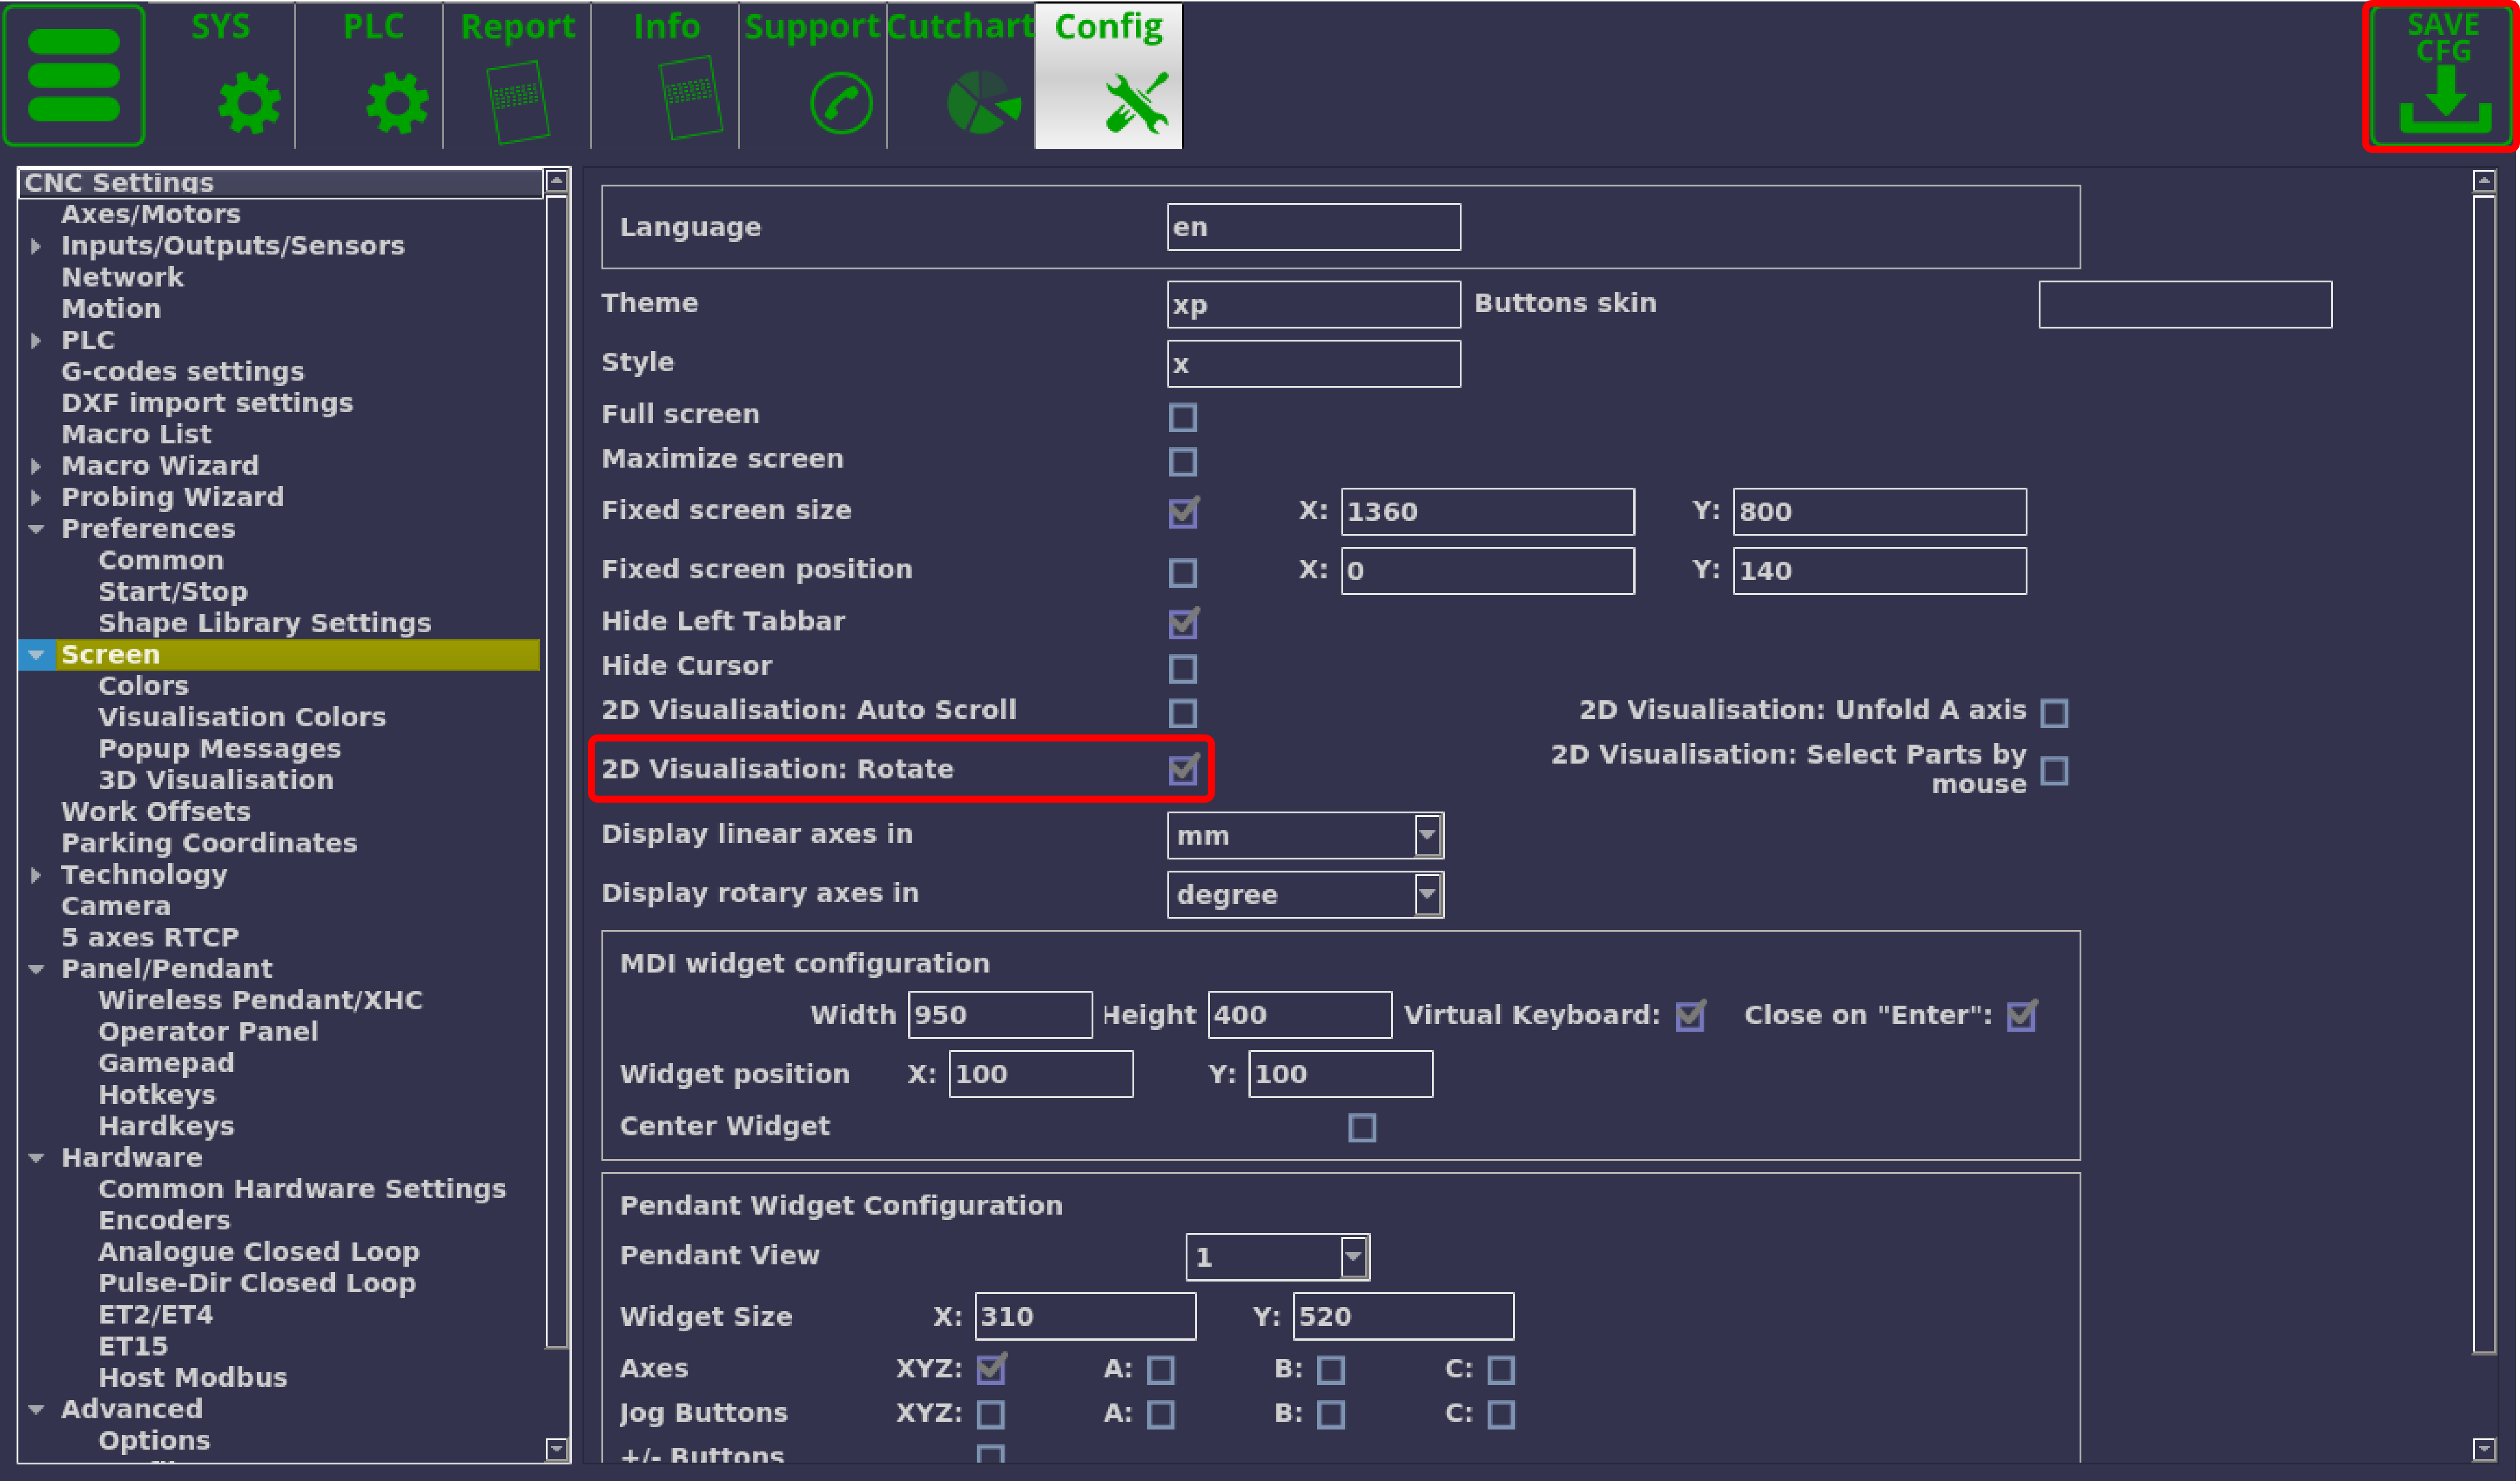Image resolution: width=2520 pixels, height=1481 pixels.
Task: Open the Cutchart pie chart icon
Action: click(x=982, y=102)
